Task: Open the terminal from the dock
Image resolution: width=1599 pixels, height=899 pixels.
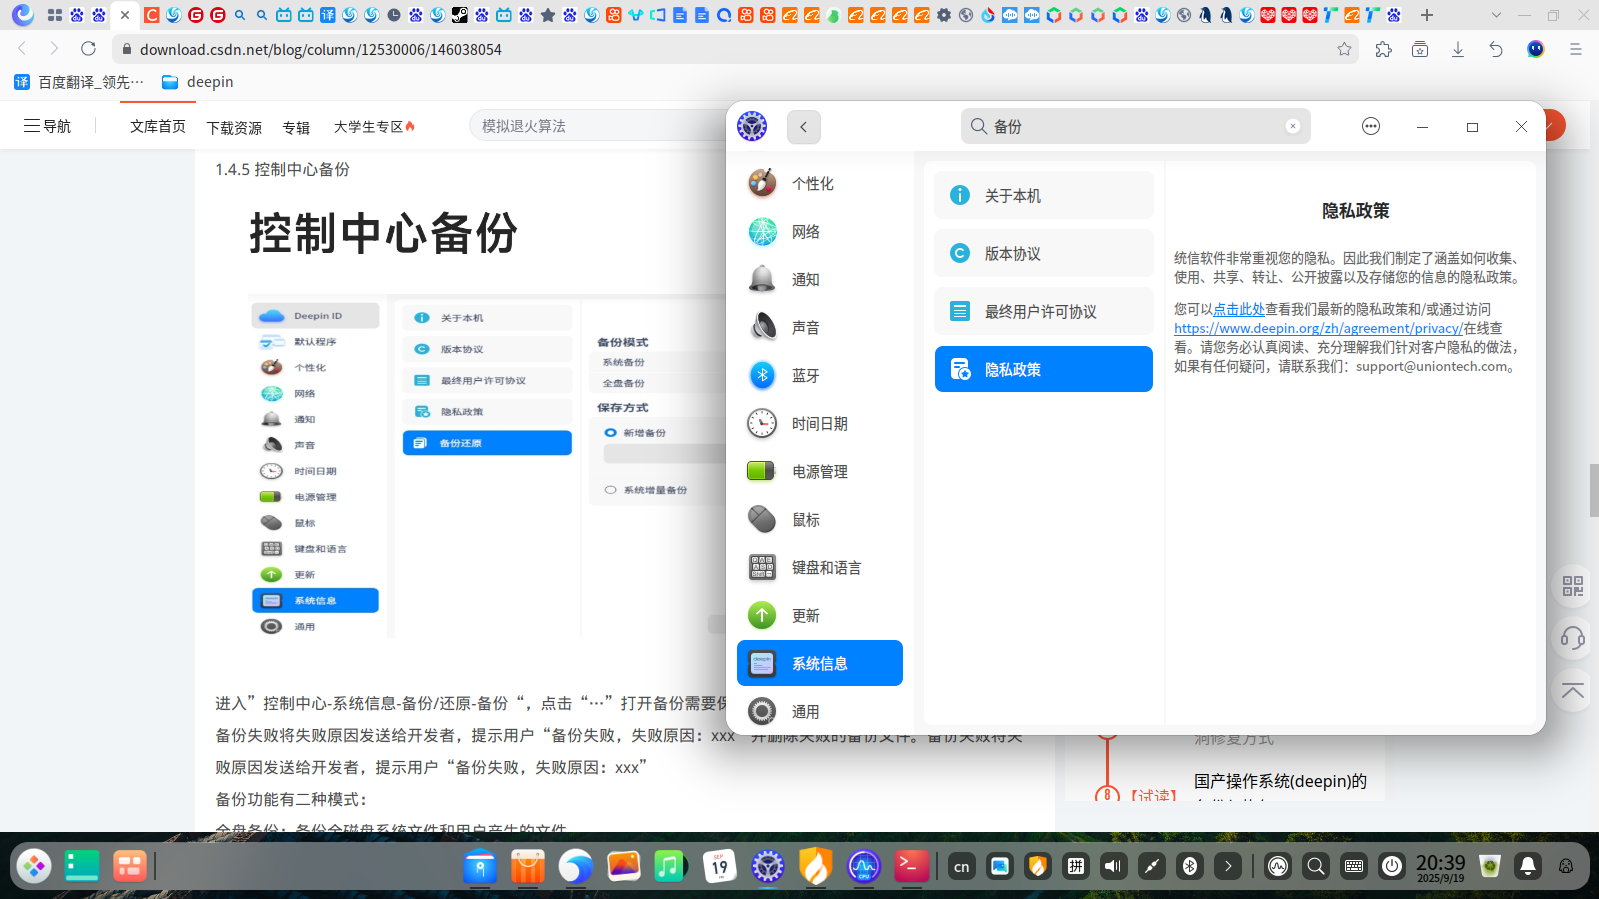Action: click(911, 866)
